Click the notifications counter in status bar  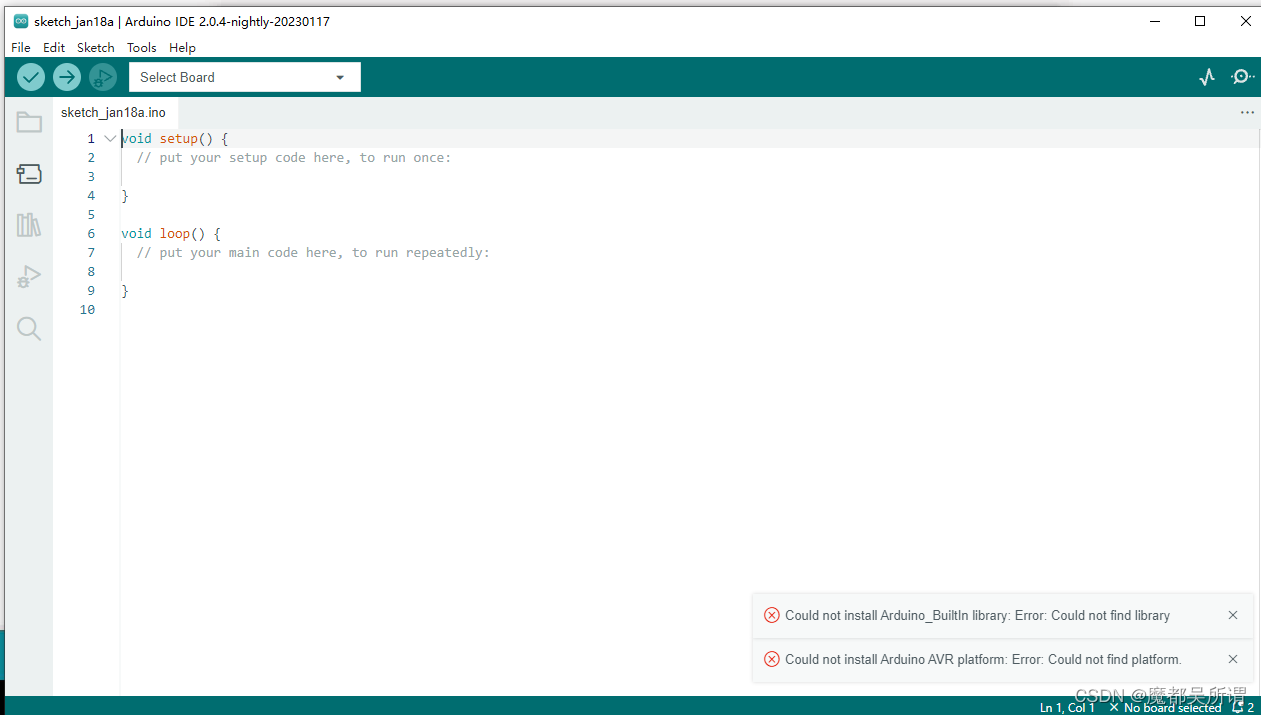click(1241, 707)
